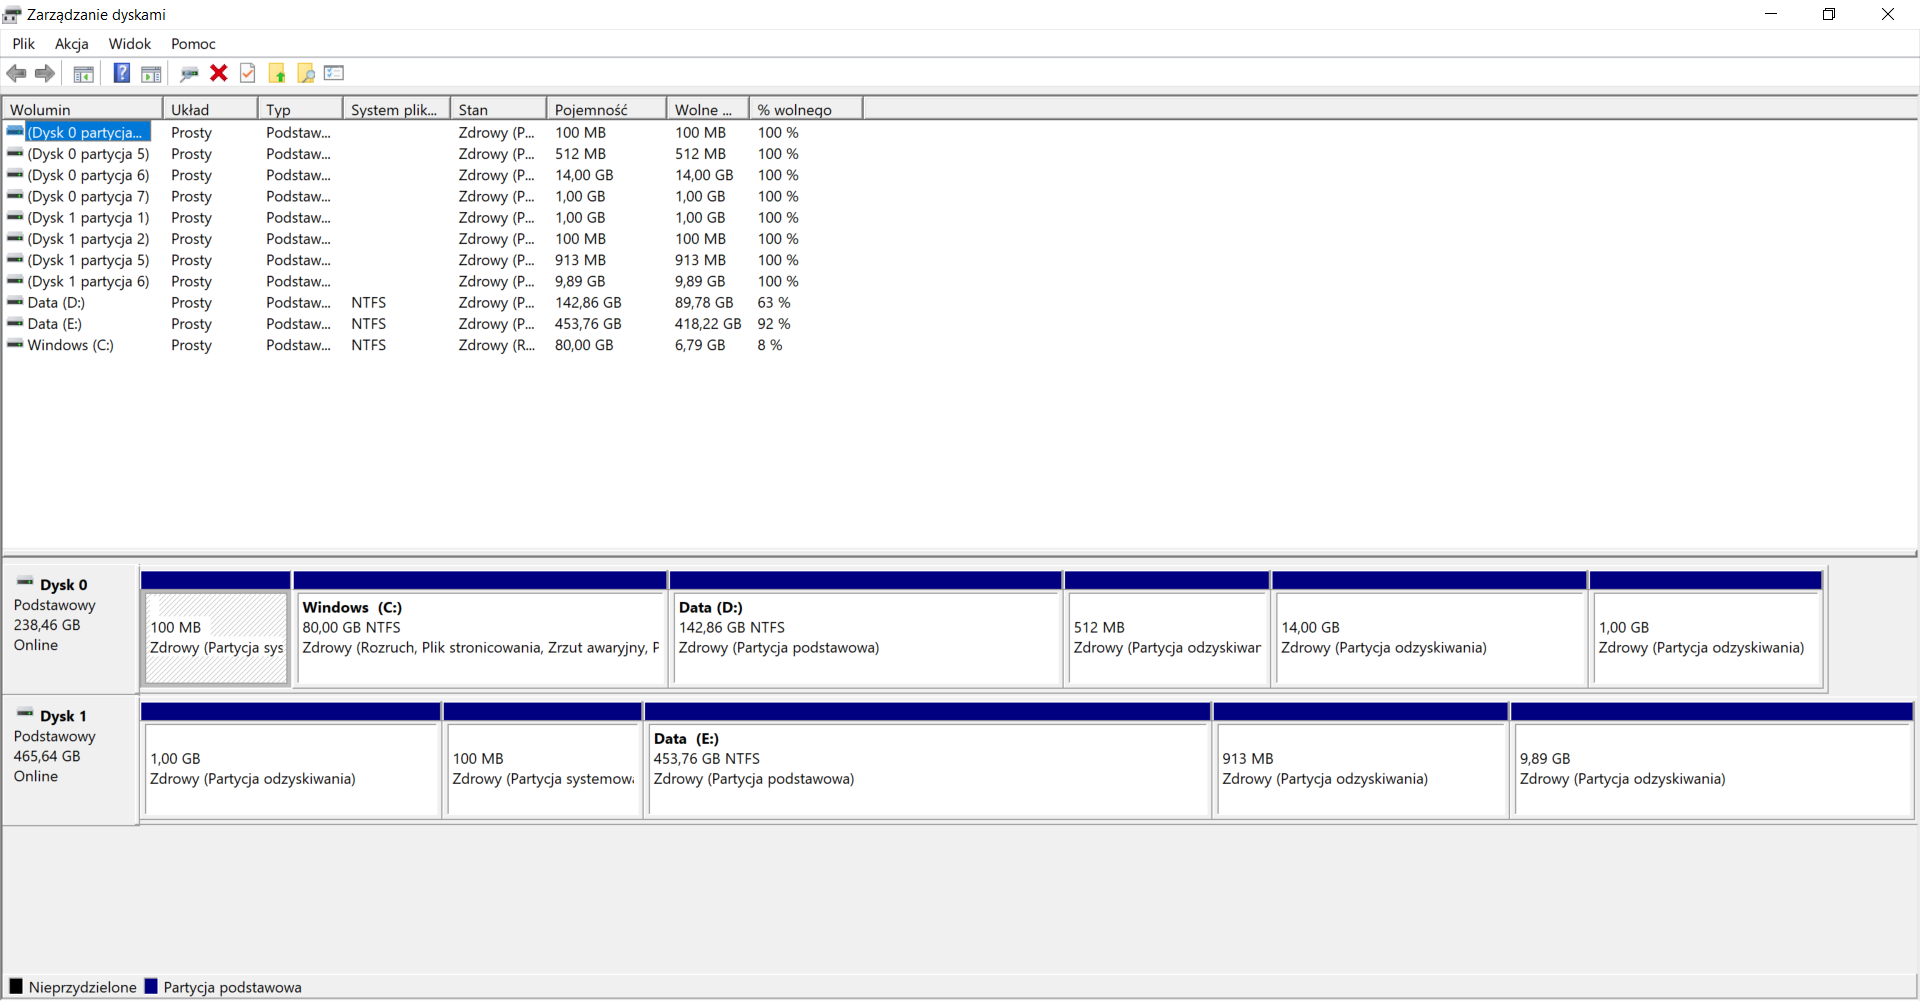
Task: Click the checklist settings icon in toolbar
Action: point(334,73)
